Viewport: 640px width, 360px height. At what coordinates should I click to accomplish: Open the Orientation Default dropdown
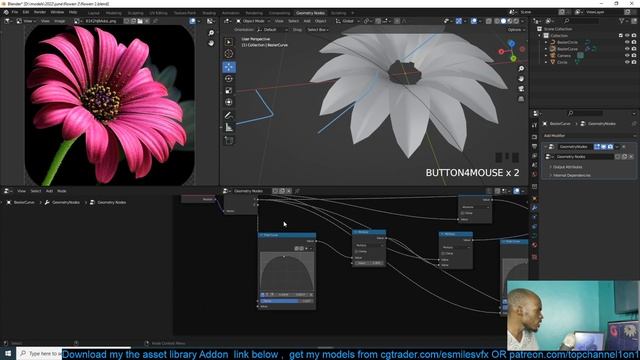coord(273,30)
